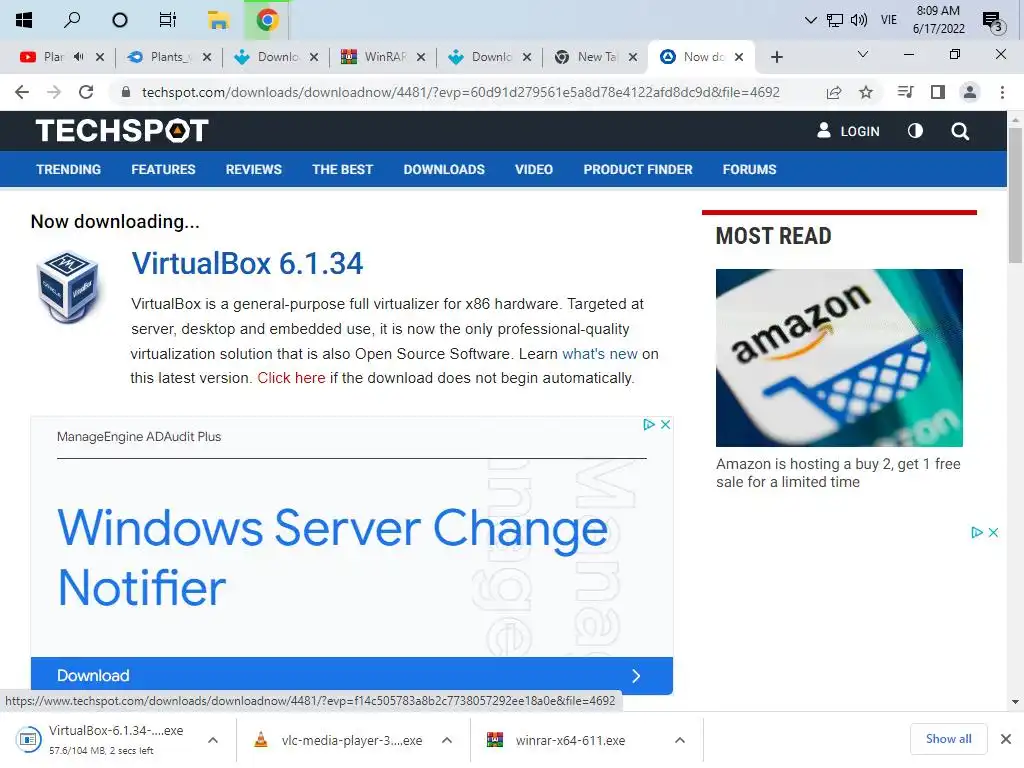The width and height of the screenshot is (1024, 768).
Task: Follow the "what's new" link
Action: 600,353
